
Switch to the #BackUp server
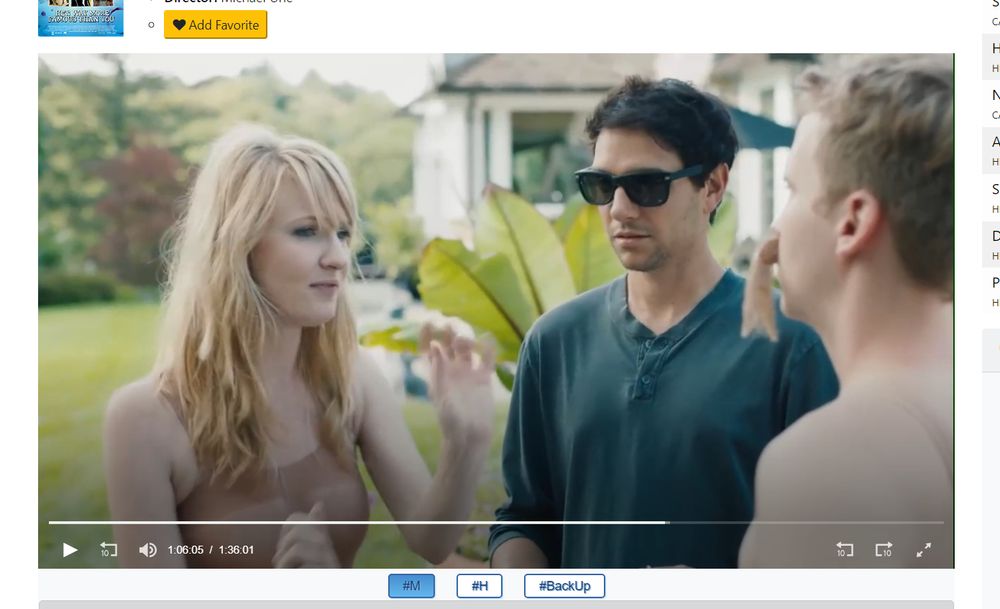coord(564,586)
